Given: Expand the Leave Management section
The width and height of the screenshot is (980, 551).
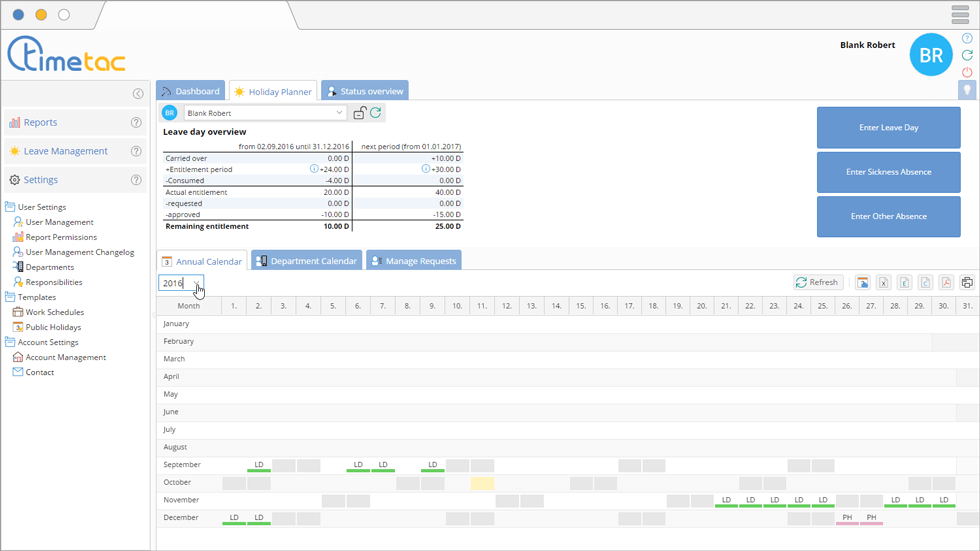Looking at the screenshot, I should (x=66, y=151).
